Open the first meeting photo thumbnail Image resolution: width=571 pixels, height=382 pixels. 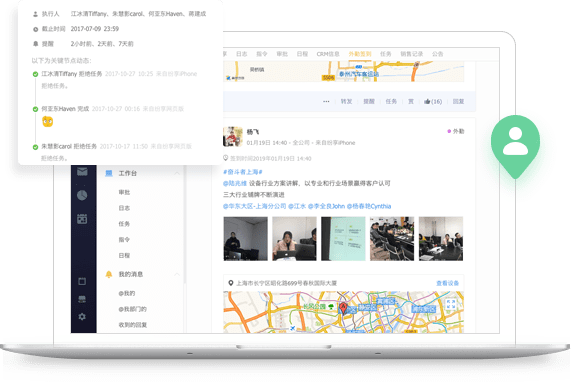pyautogui.click(x=245, y=239)
